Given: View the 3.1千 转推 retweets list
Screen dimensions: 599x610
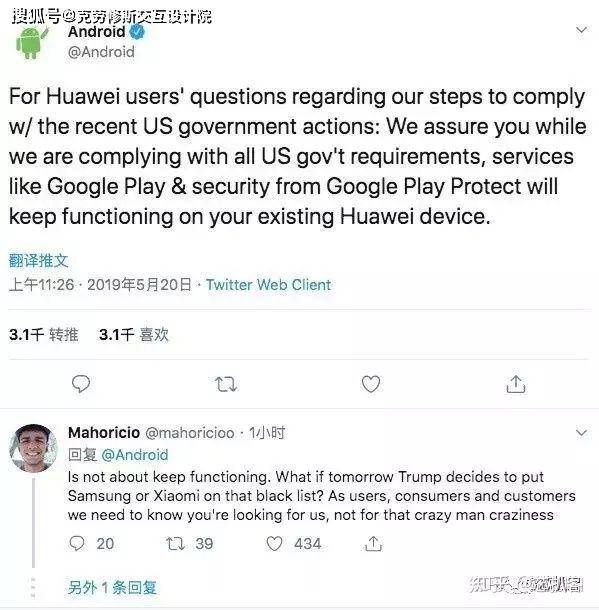Looking at the screenshot, I should (x=44, y=335).
